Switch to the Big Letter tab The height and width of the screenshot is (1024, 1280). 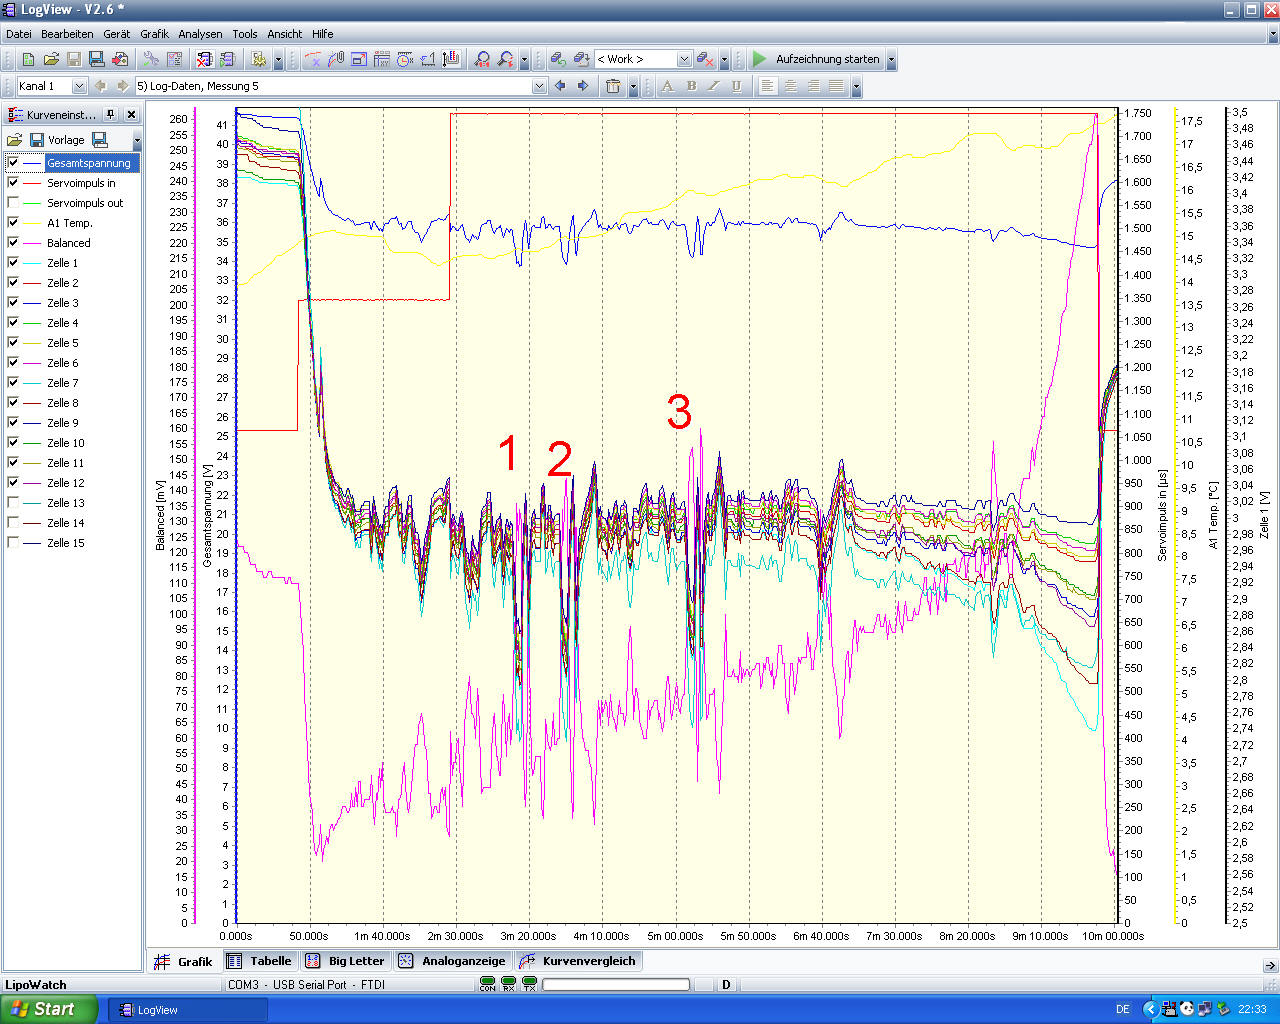[x=345, y=961]
